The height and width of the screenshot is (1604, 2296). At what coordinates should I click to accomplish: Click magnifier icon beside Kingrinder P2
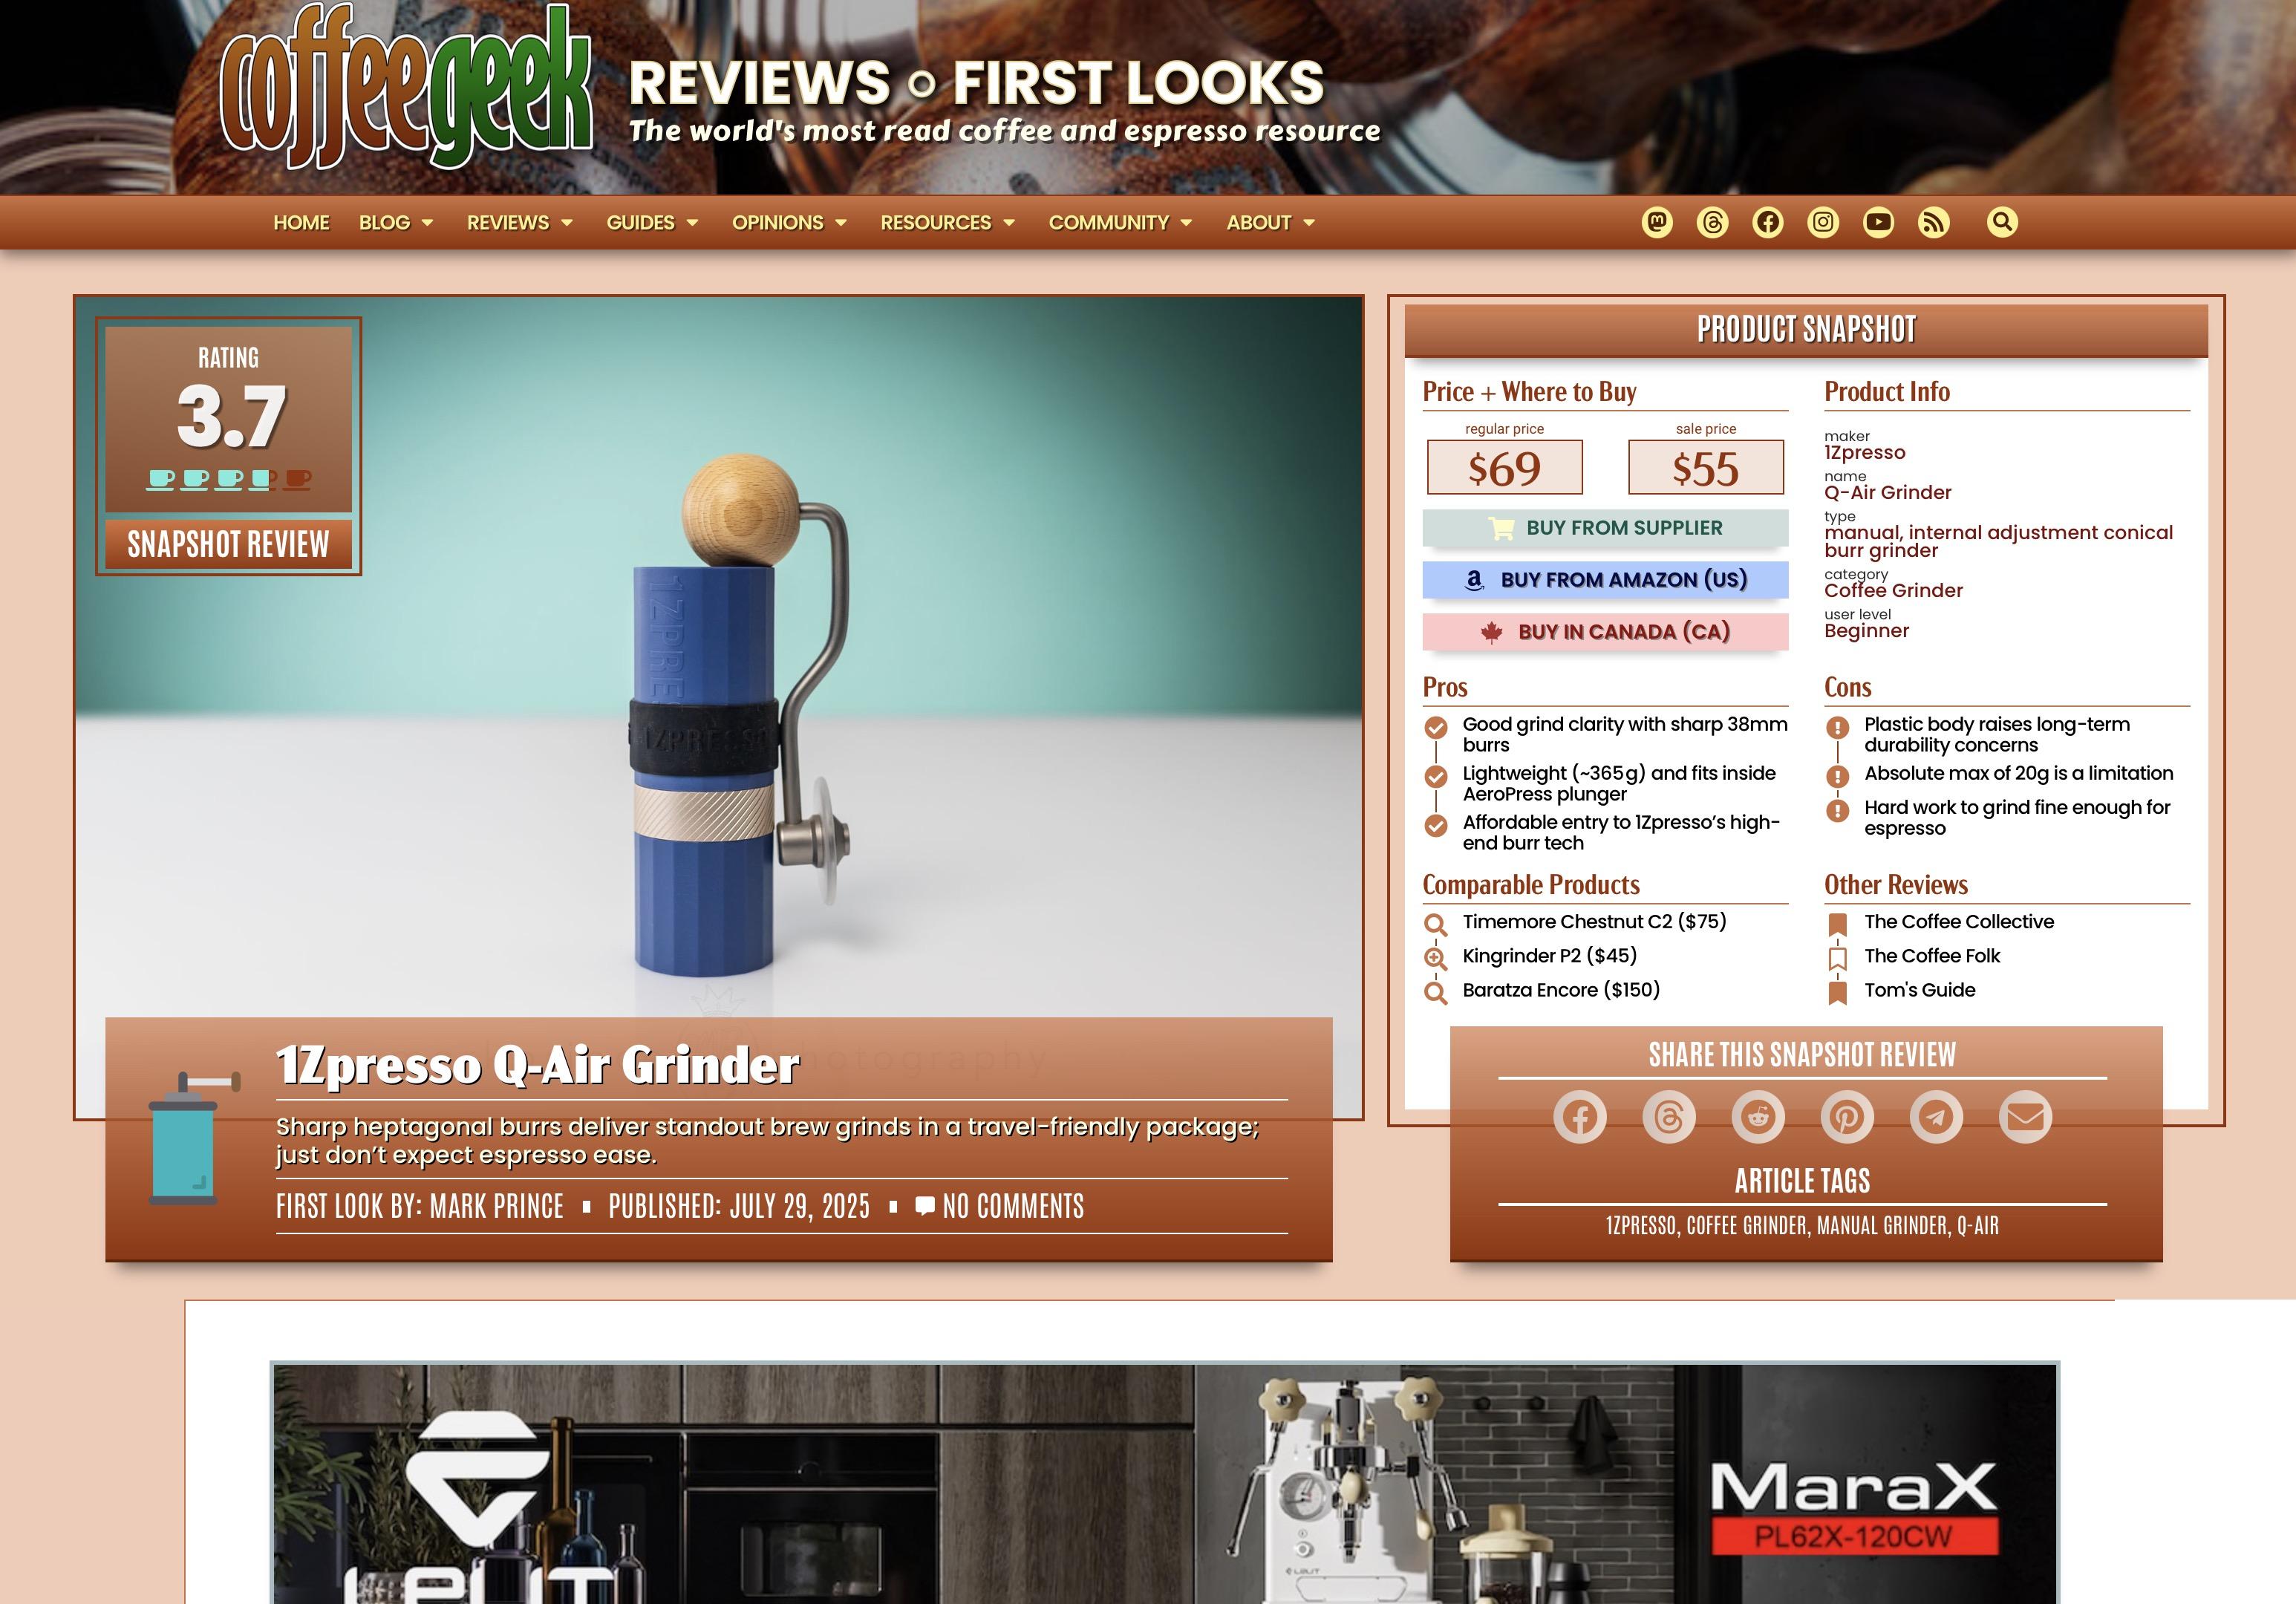click(1435, 958)
